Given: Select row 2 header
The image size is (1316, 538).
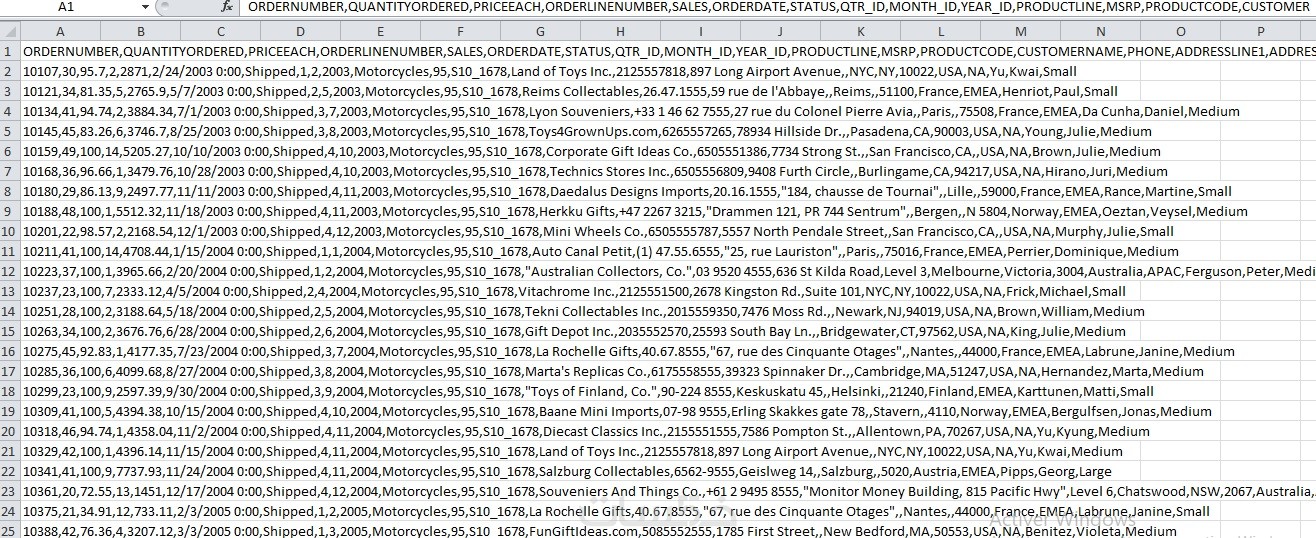Looking at the screenshot, I should (10, 71).
